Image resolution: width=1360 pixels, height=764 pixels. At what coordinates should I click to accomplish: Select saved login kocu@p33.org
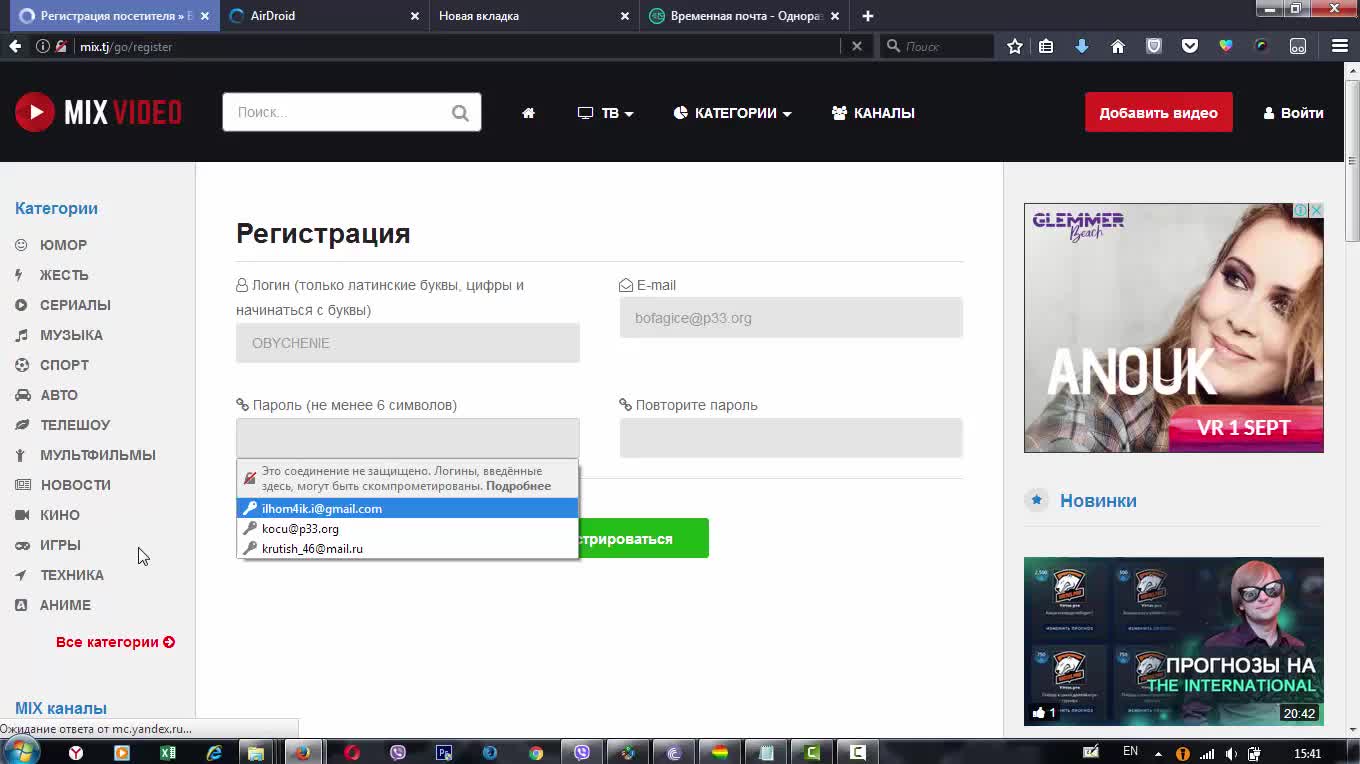300,529
